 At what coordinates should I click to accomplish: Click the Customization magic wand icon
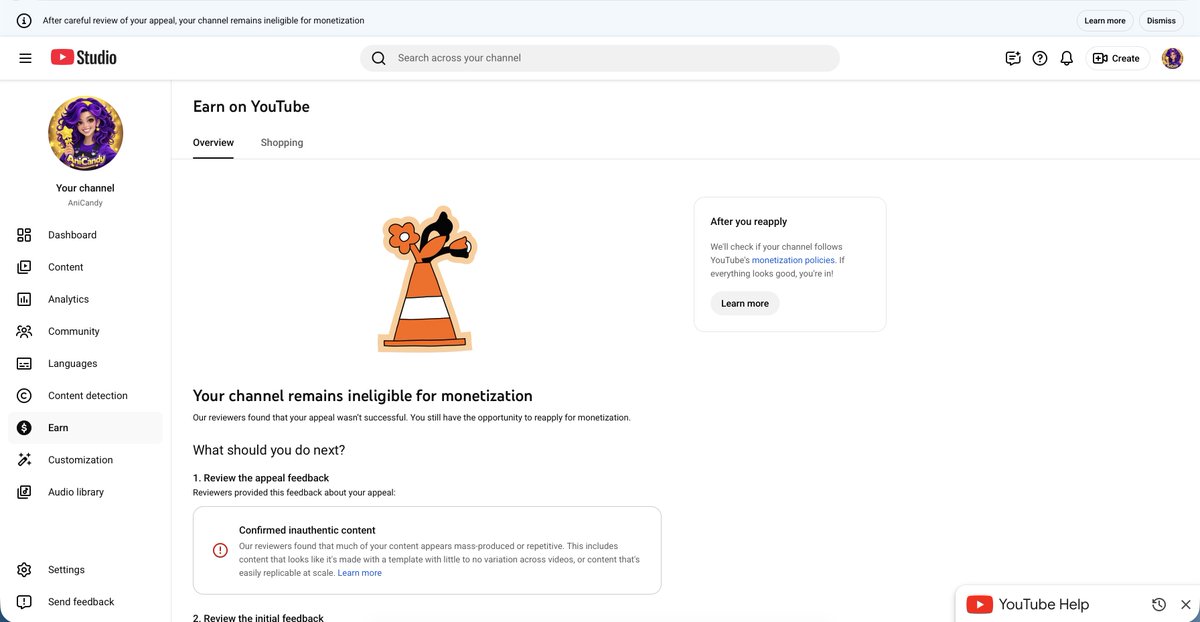click(24, 460)
